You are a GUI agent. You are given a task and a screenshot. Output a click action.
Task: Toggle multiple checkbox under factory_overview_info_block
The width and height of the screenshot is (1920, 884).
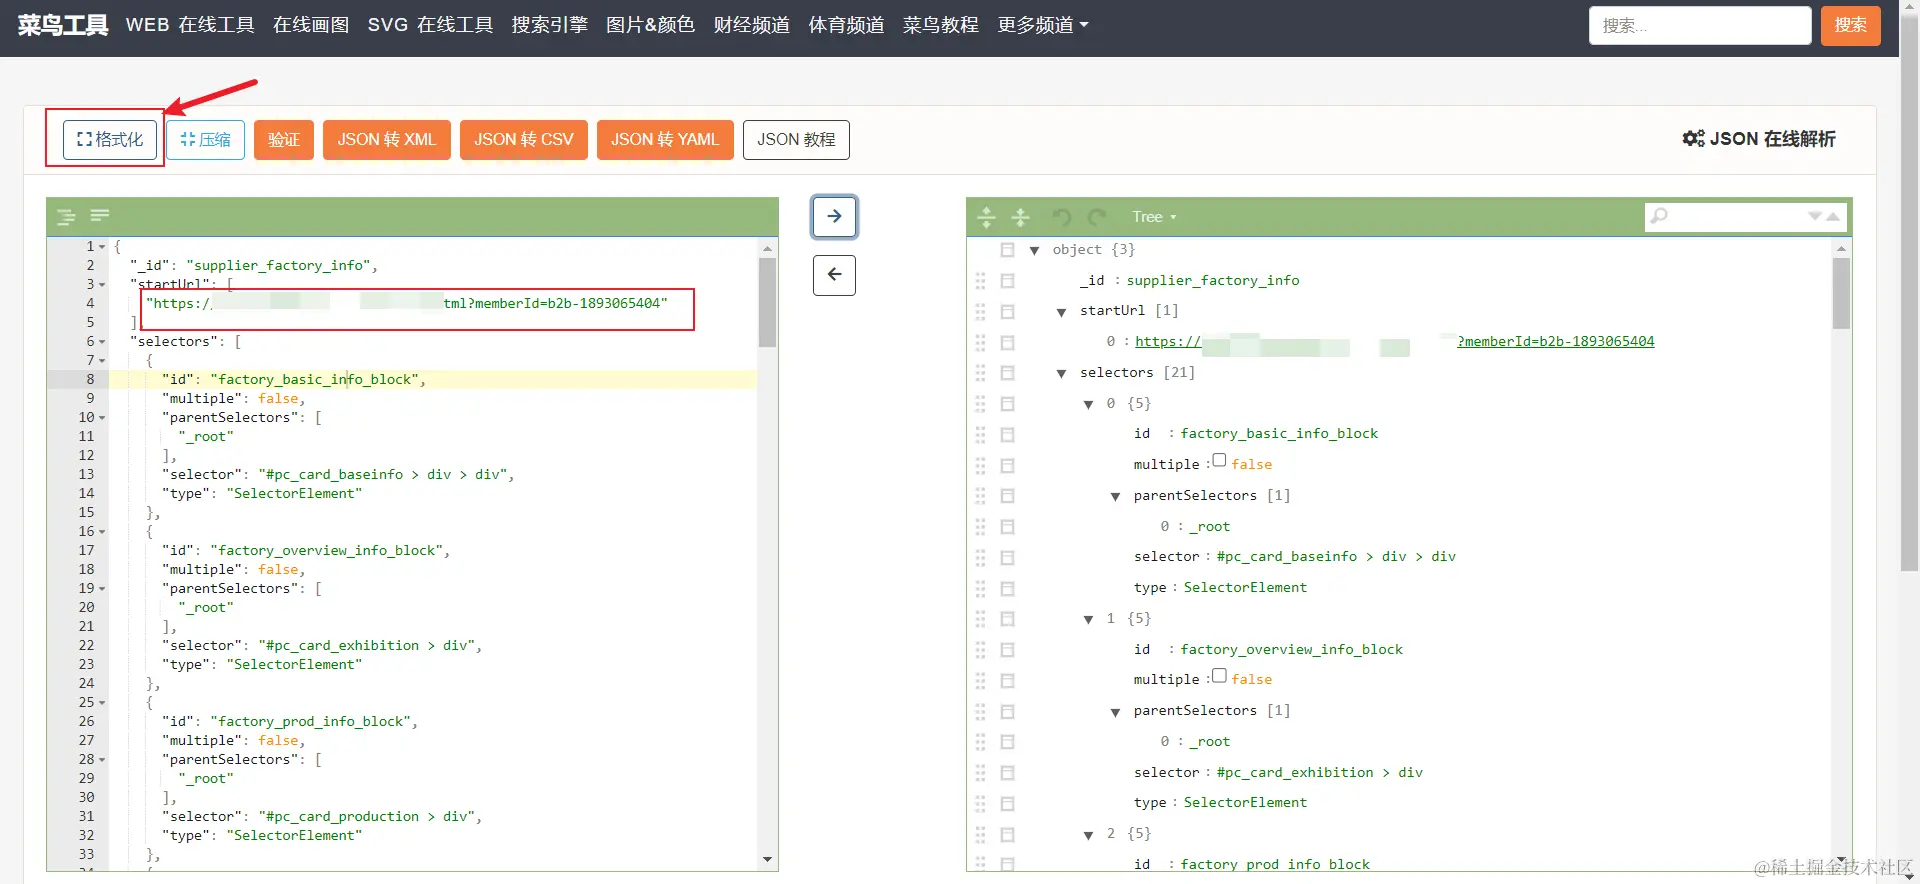click(1219, 676)
